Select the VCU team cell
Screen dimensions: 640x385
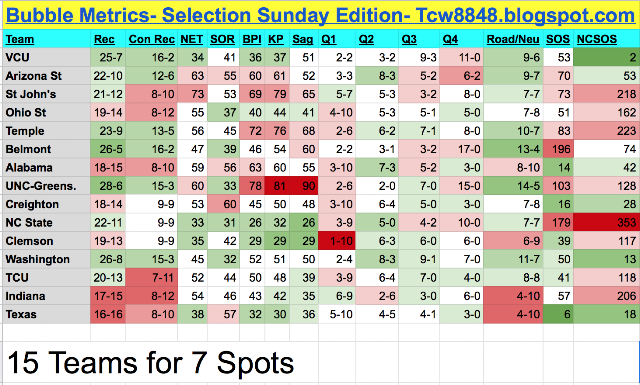click(x=47, y=57)
